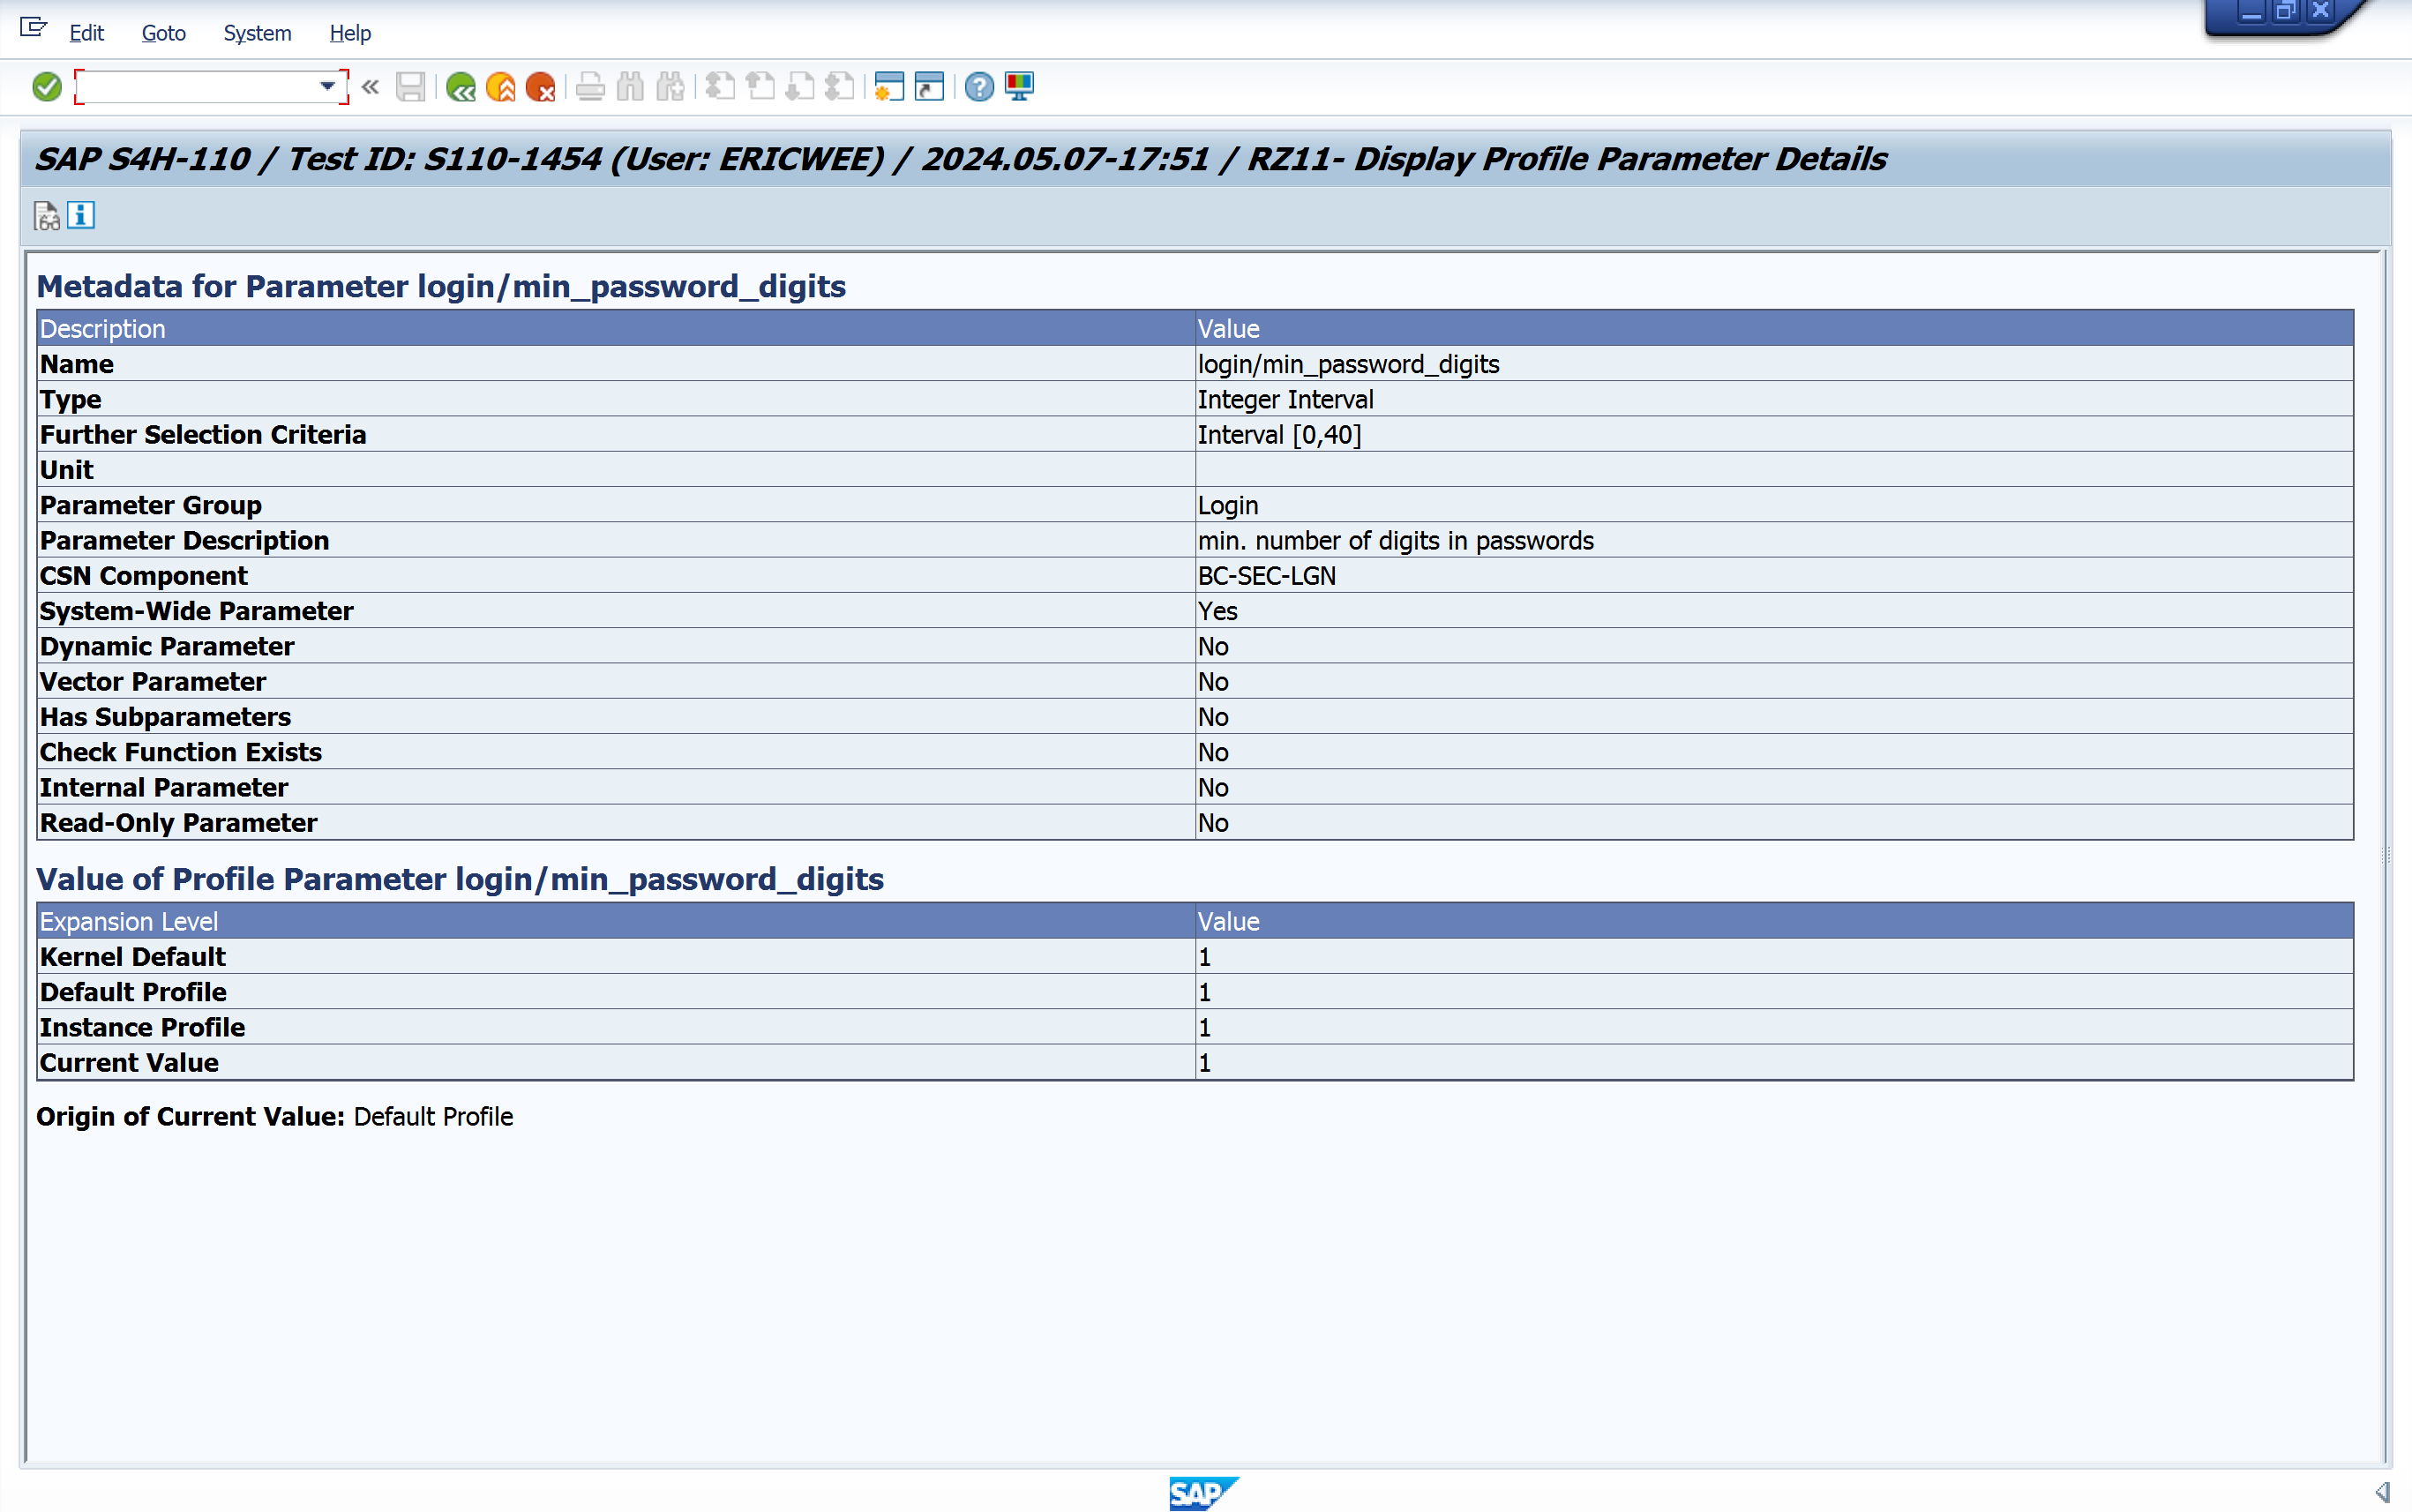Viewport: 2412px width, 1512px height.
Task: Click the blue information documentation icon
Action: tap(81, 216)
